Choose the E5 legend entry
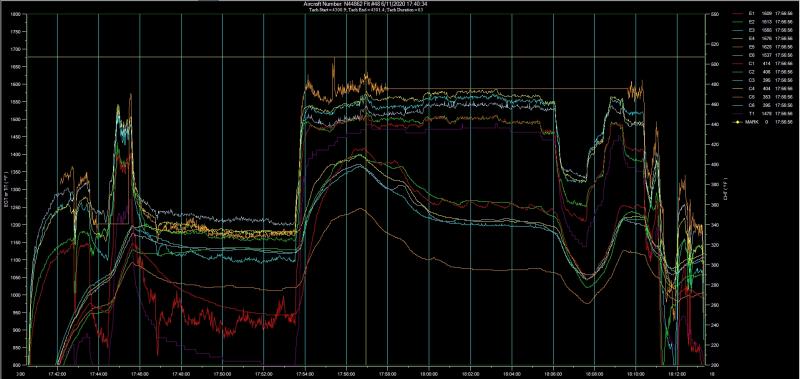The height and width of the screenshot is (379, 800). pyautogui.click(x=762, y=46)
